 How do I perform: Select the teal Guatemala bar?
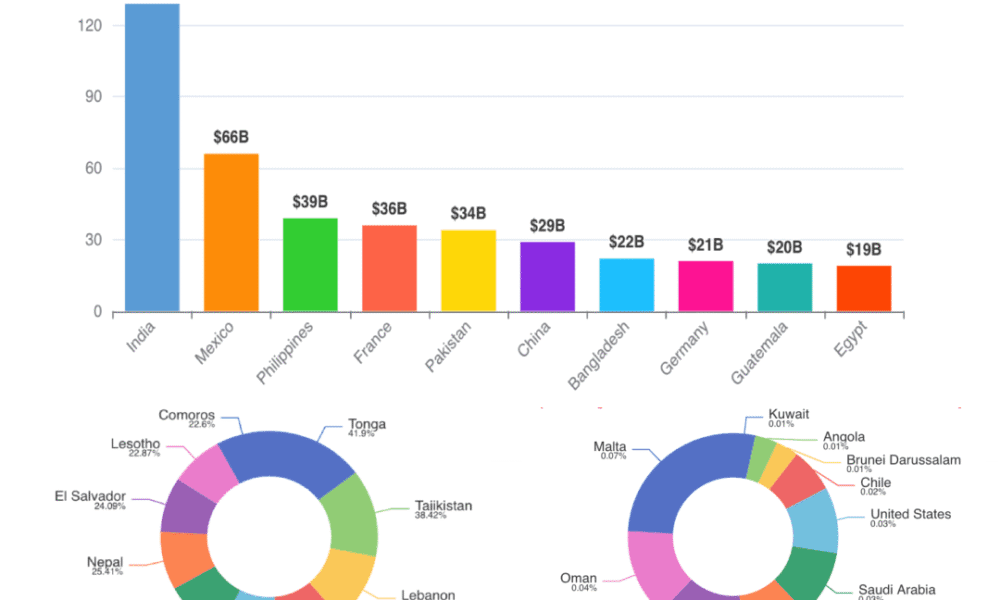click(784, 287)
